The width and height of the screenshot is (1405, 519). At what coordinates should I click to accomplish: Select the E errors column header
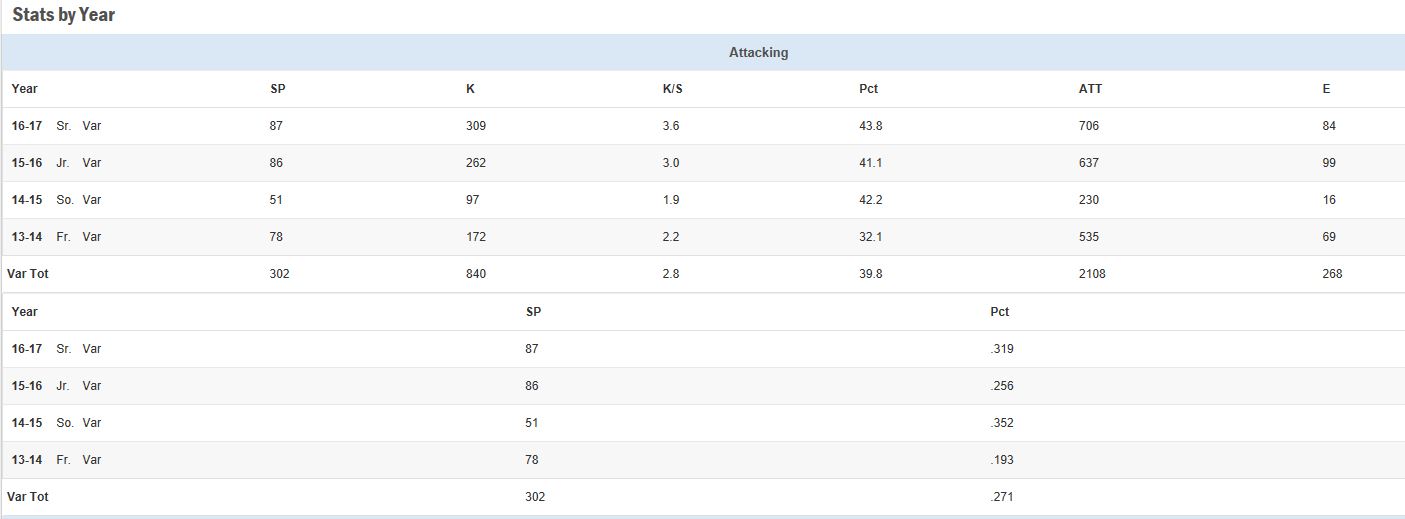pos(1326,89)
